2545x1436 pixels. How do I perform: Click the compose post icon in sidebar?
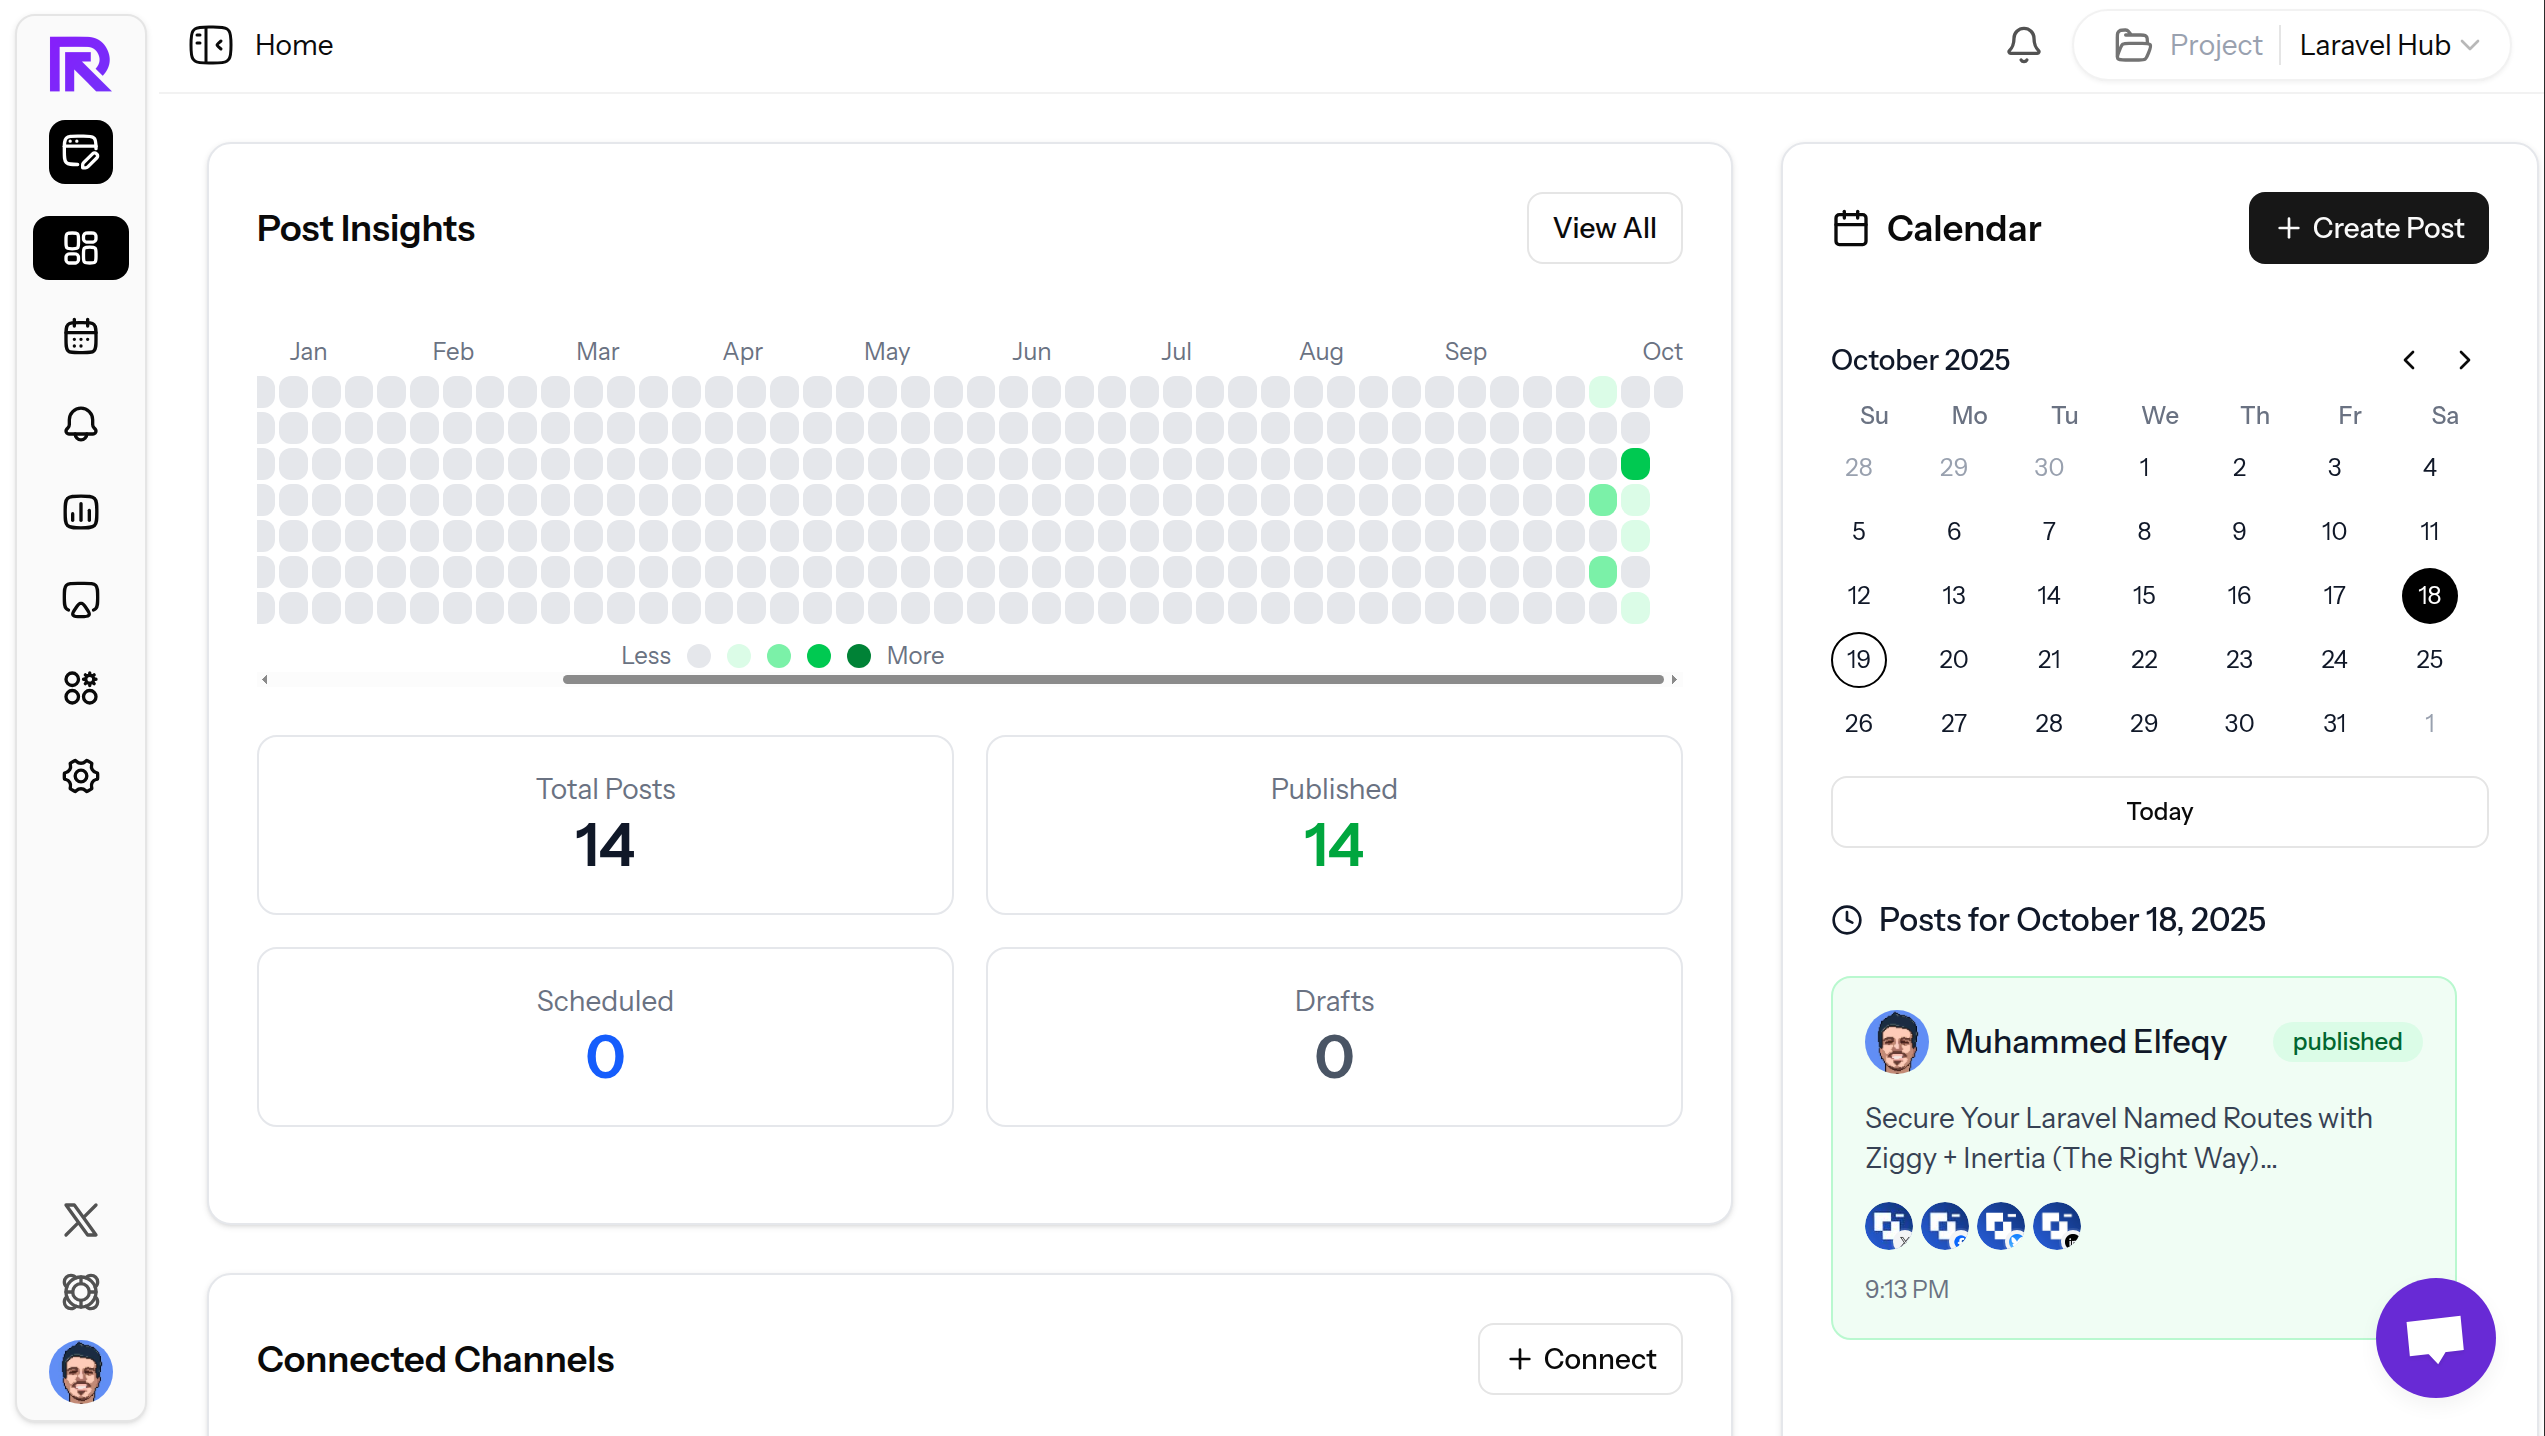pos(81,152)
